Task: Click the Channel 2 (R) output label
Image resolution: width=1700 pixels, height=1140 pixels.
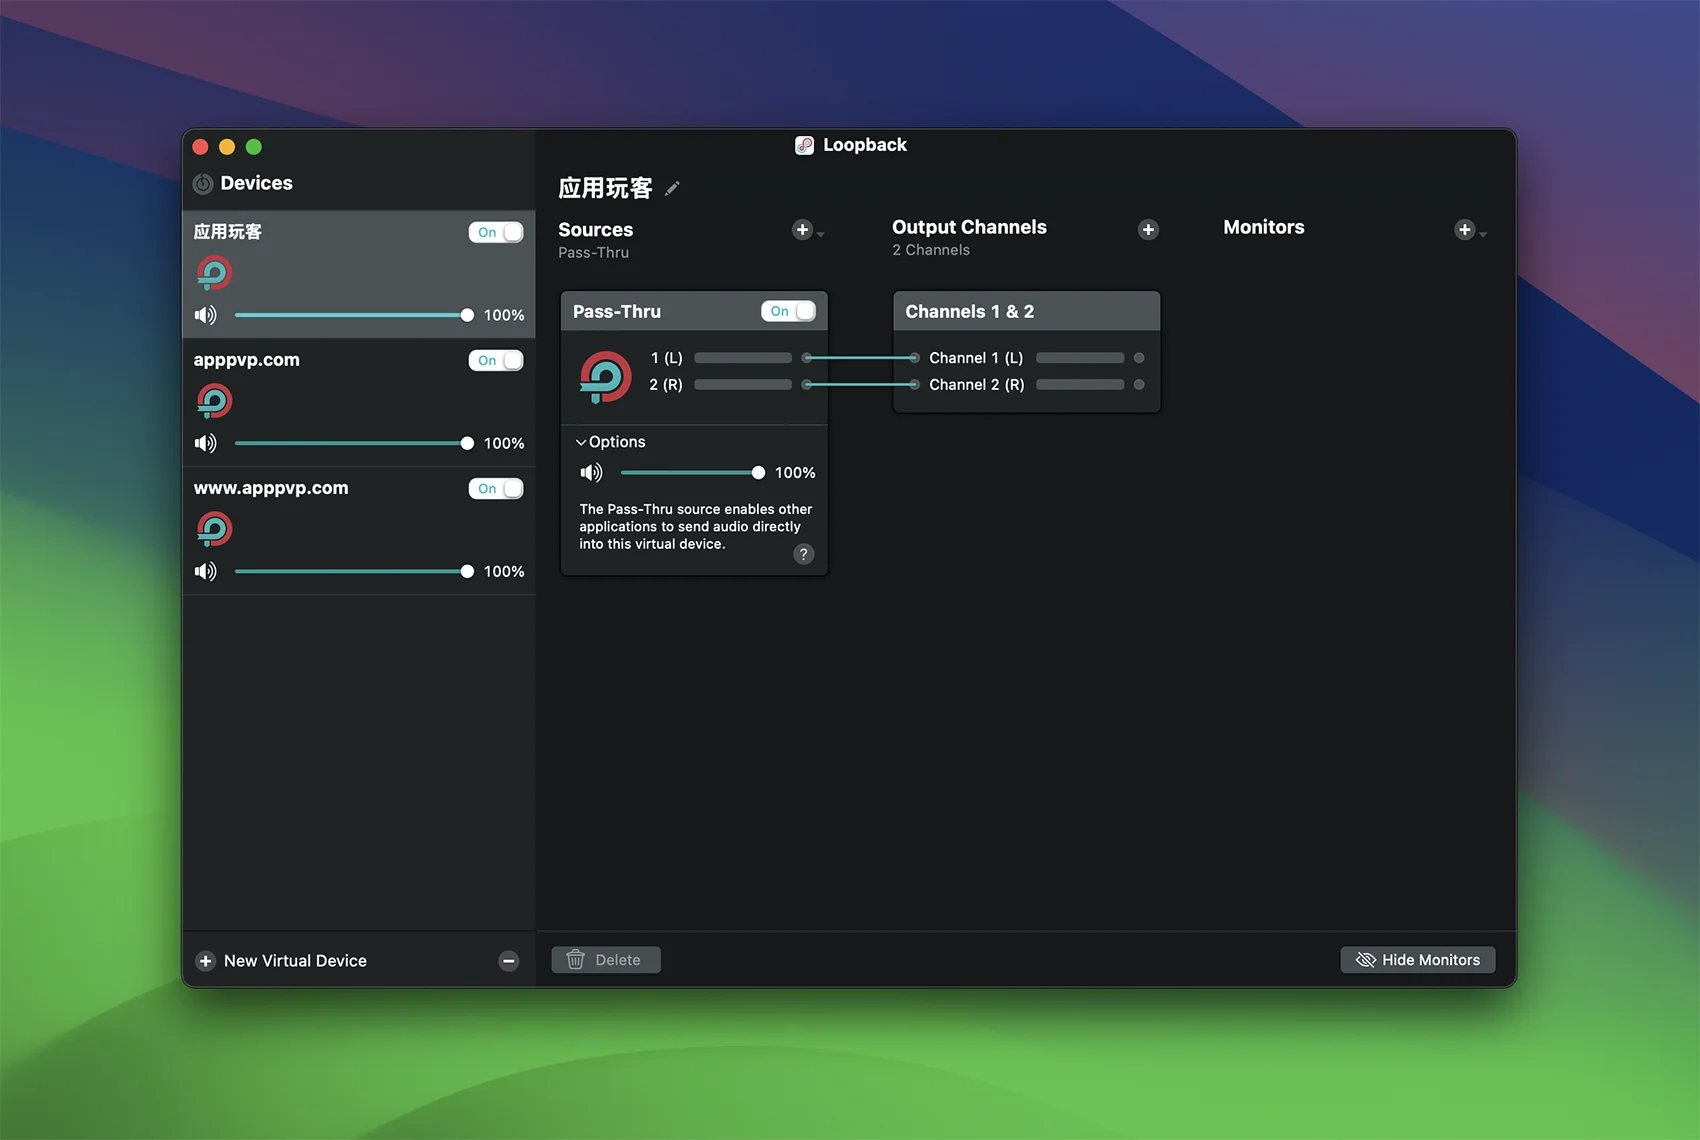Action: (977, 385)
